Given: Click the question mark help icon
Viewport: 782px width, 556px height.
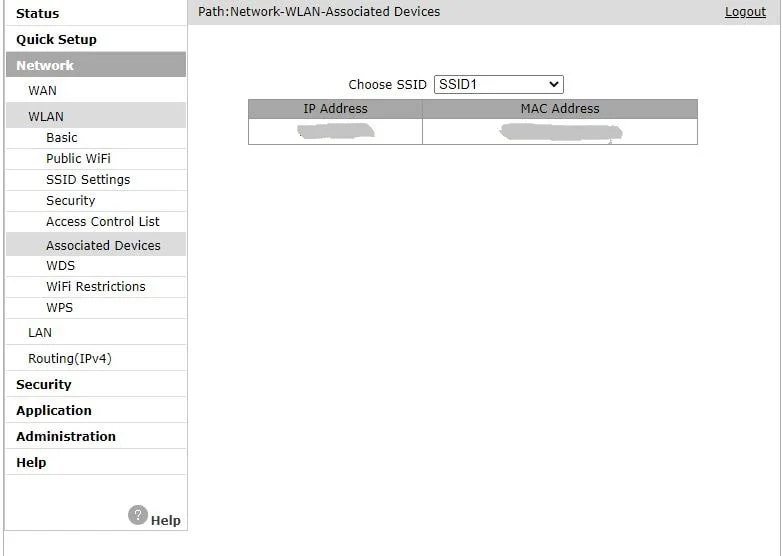Looking at the screenshot, I should [x=138, y=515].
